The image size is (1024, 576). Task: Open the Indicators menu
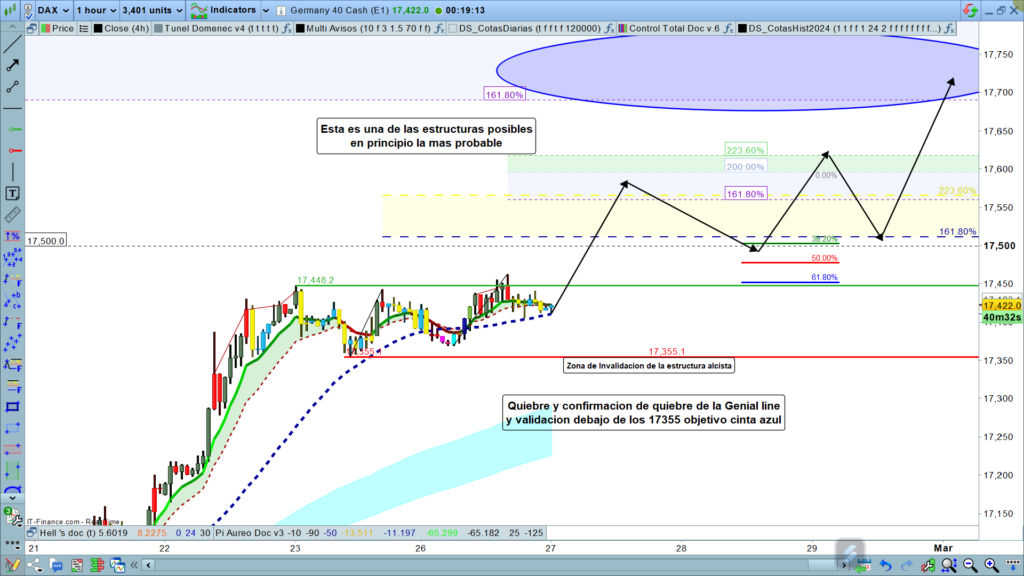pyautogui.click(x=226, y=10)
